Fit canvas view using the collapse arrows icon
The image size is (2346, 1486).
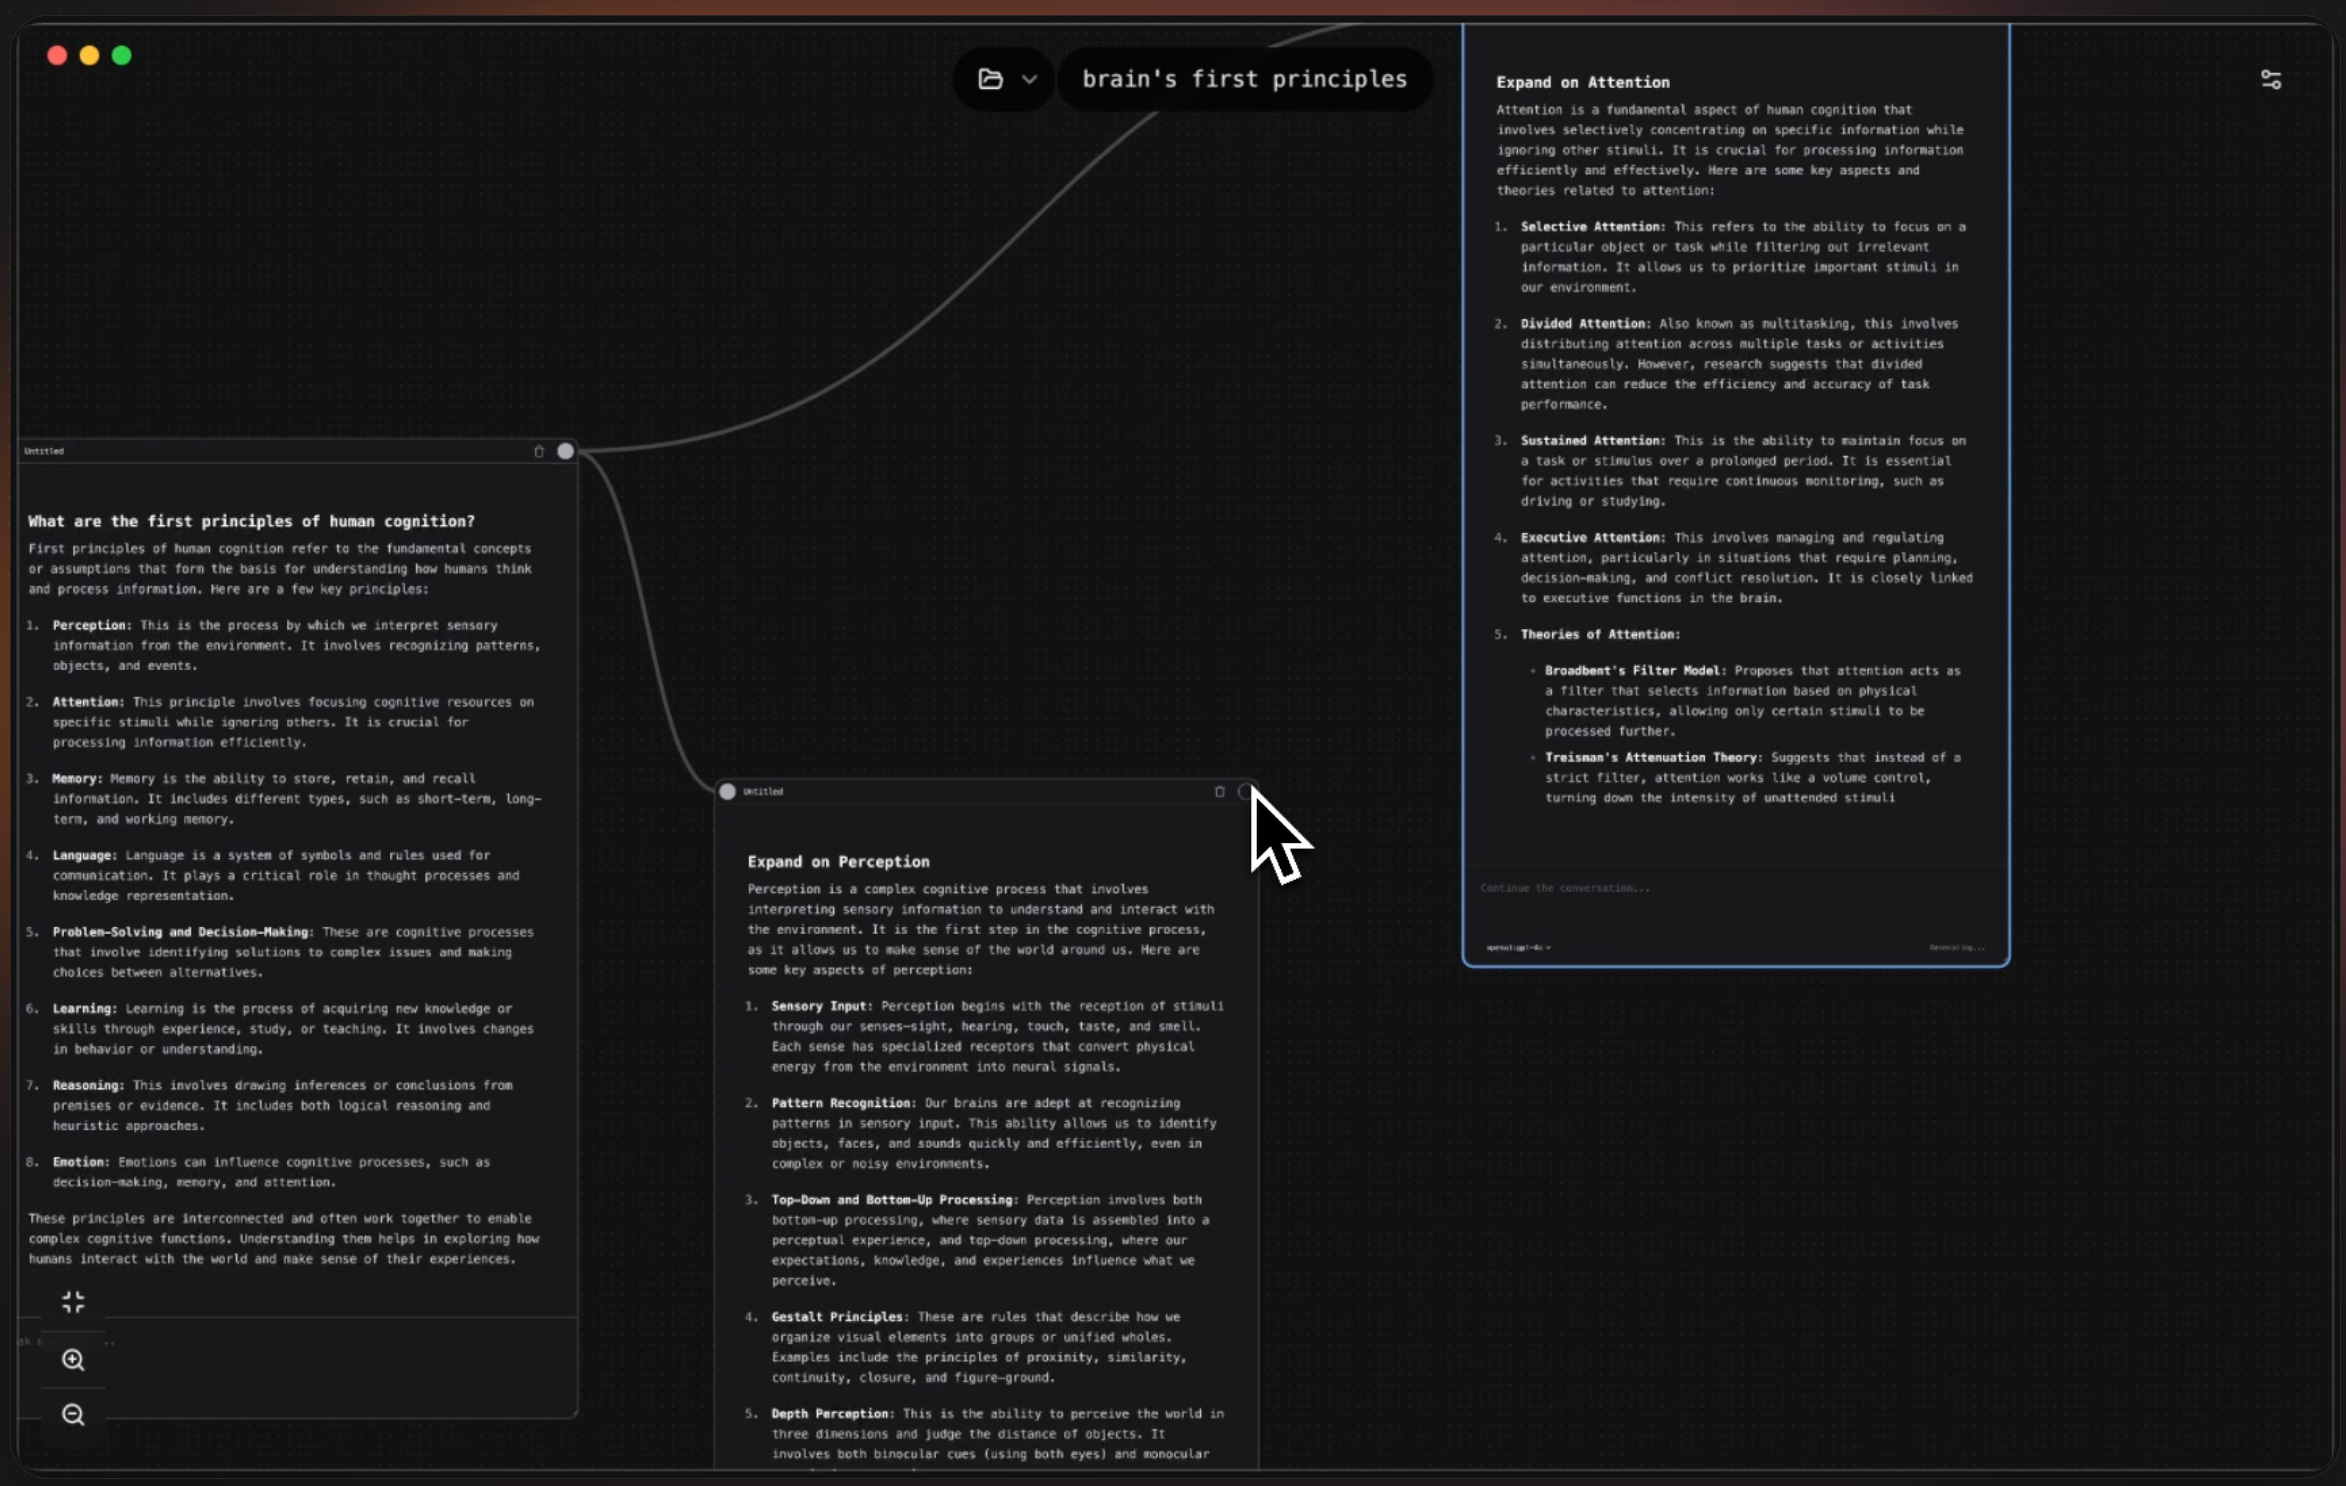point(73,1302)
